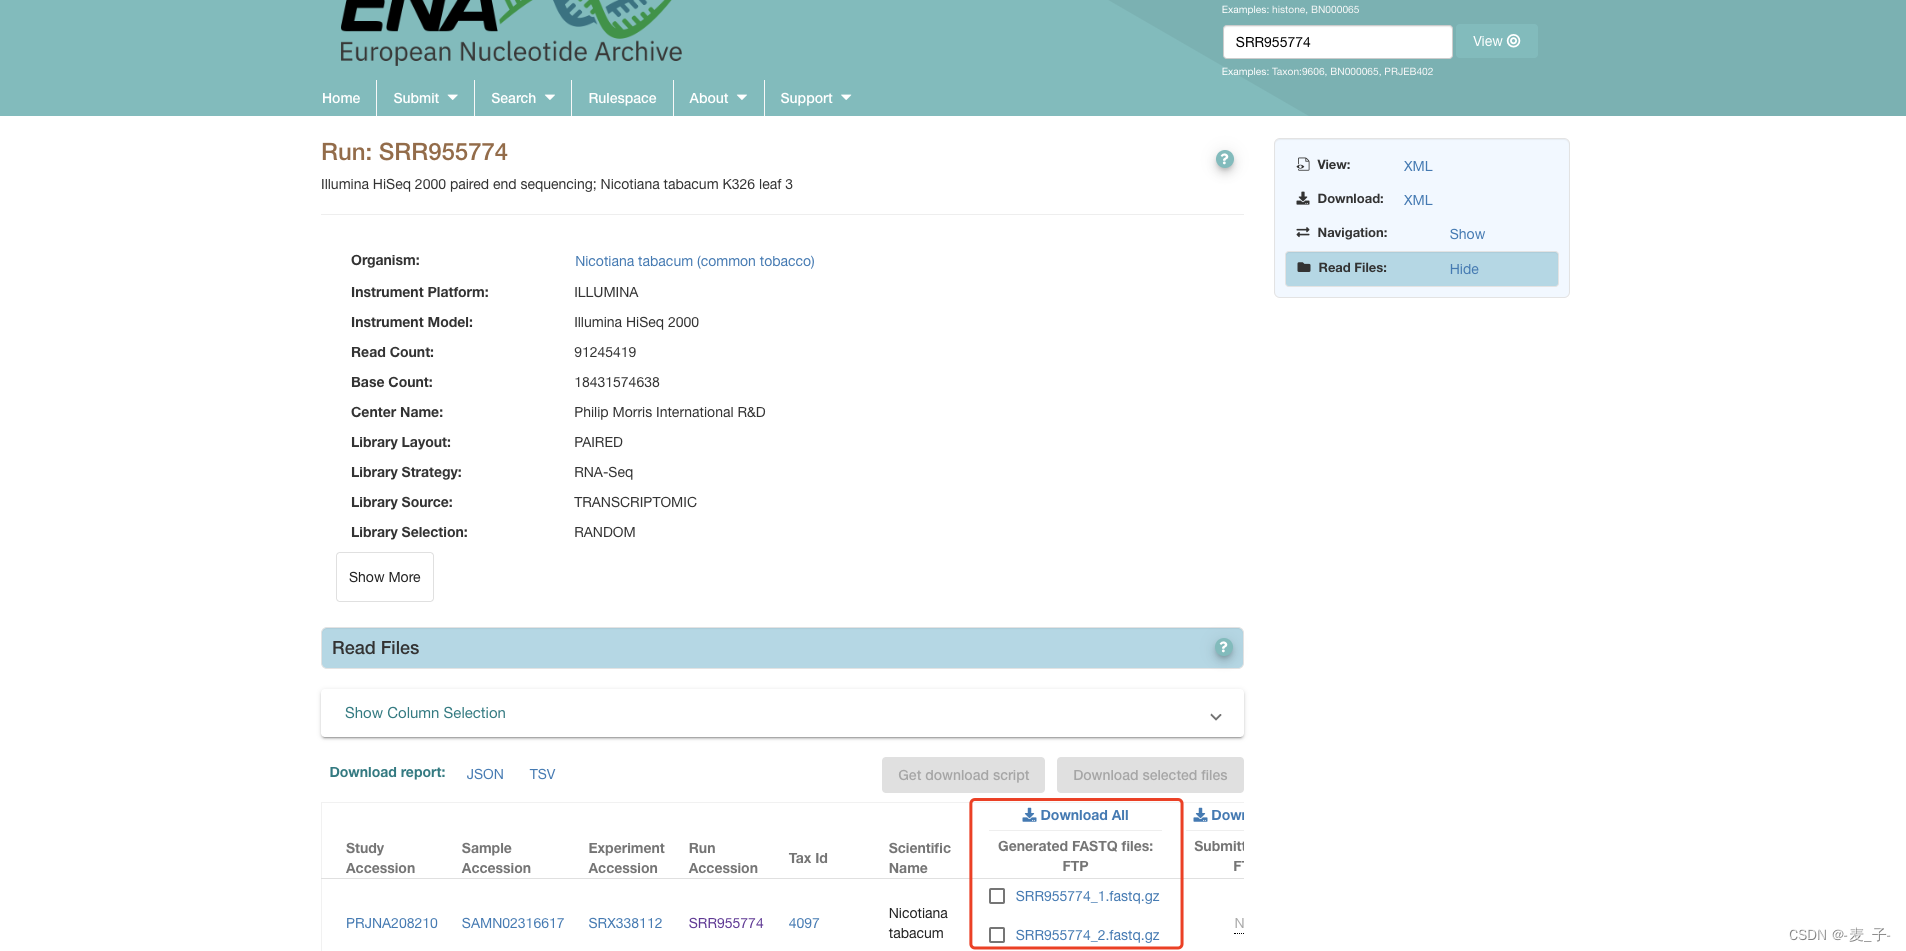Click the Study Accession column header
This screenshot has width=1906, height=951.
point(380,858)
